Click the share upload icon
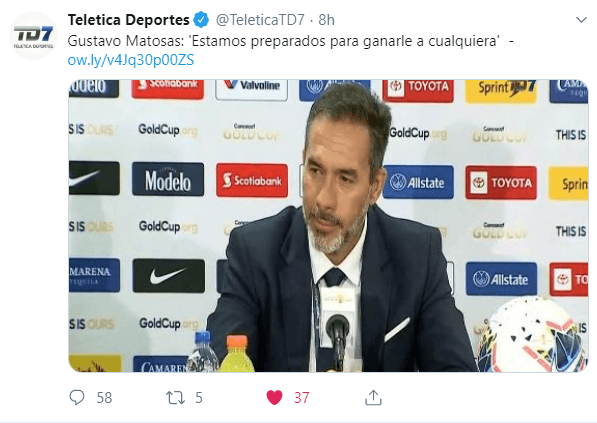Viewport: 597px width, 423px height. (x=373, y=397)
